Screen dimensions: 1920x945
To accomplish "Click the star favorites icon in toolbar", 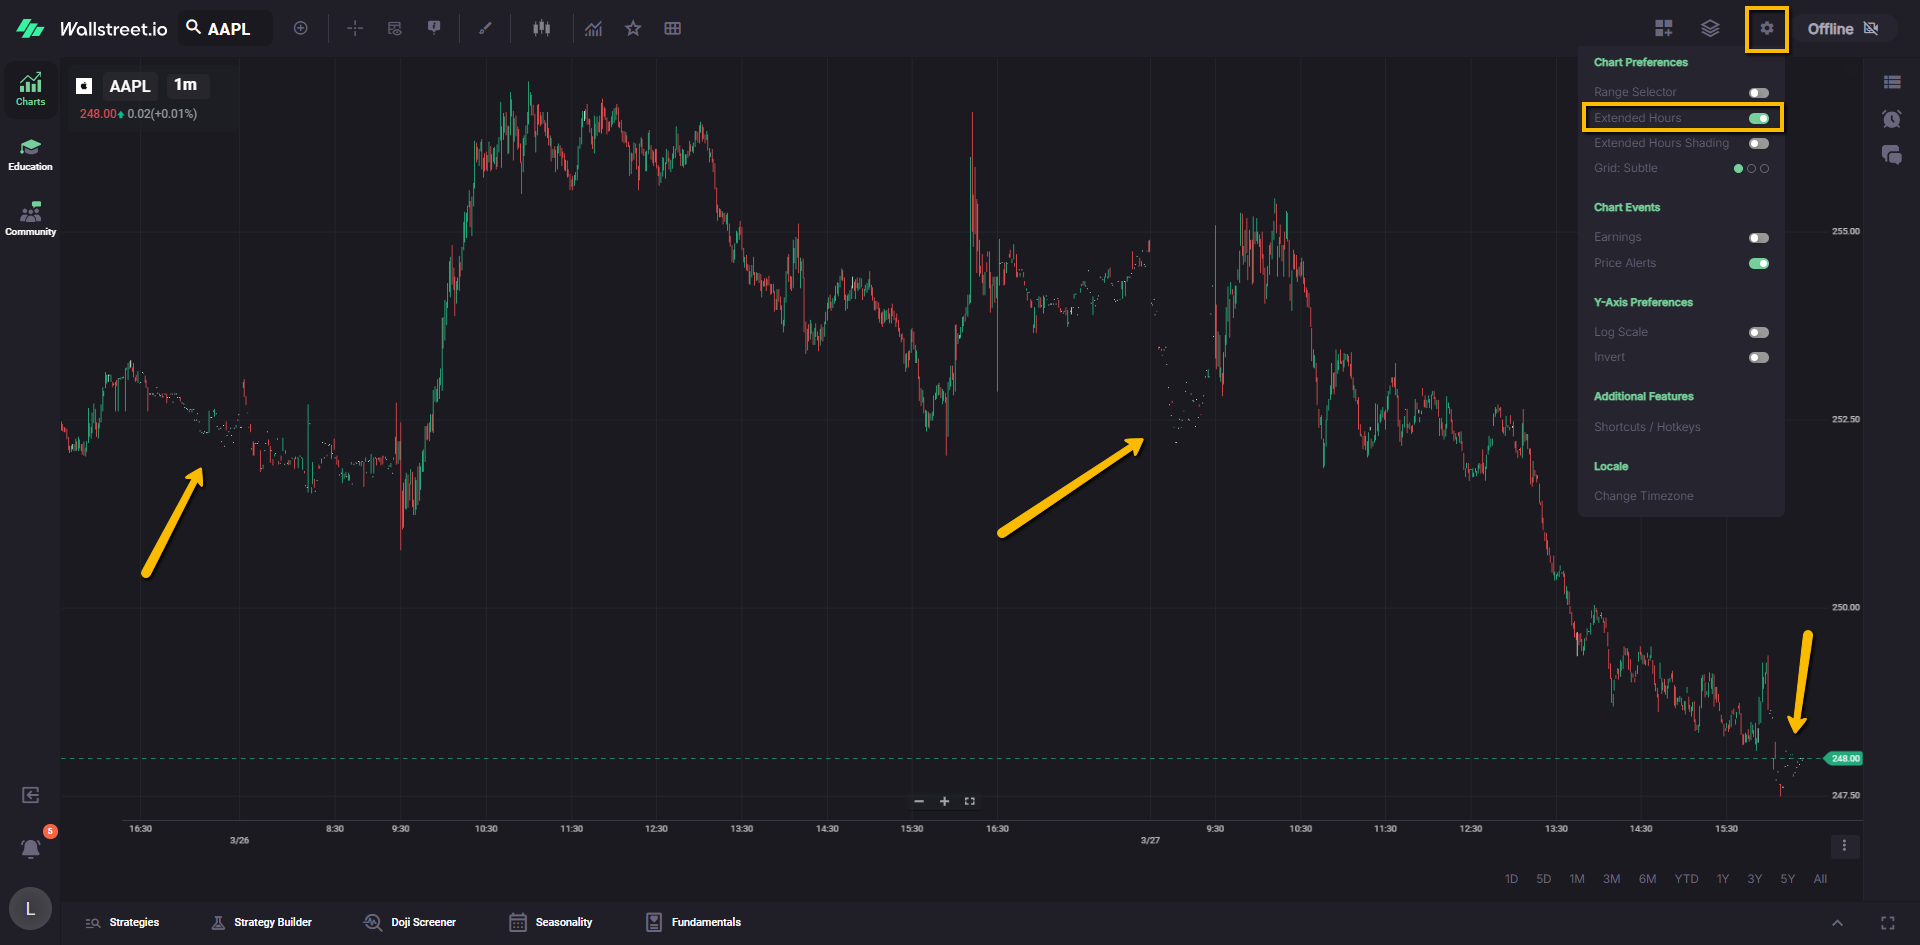I will coord(633,29).
